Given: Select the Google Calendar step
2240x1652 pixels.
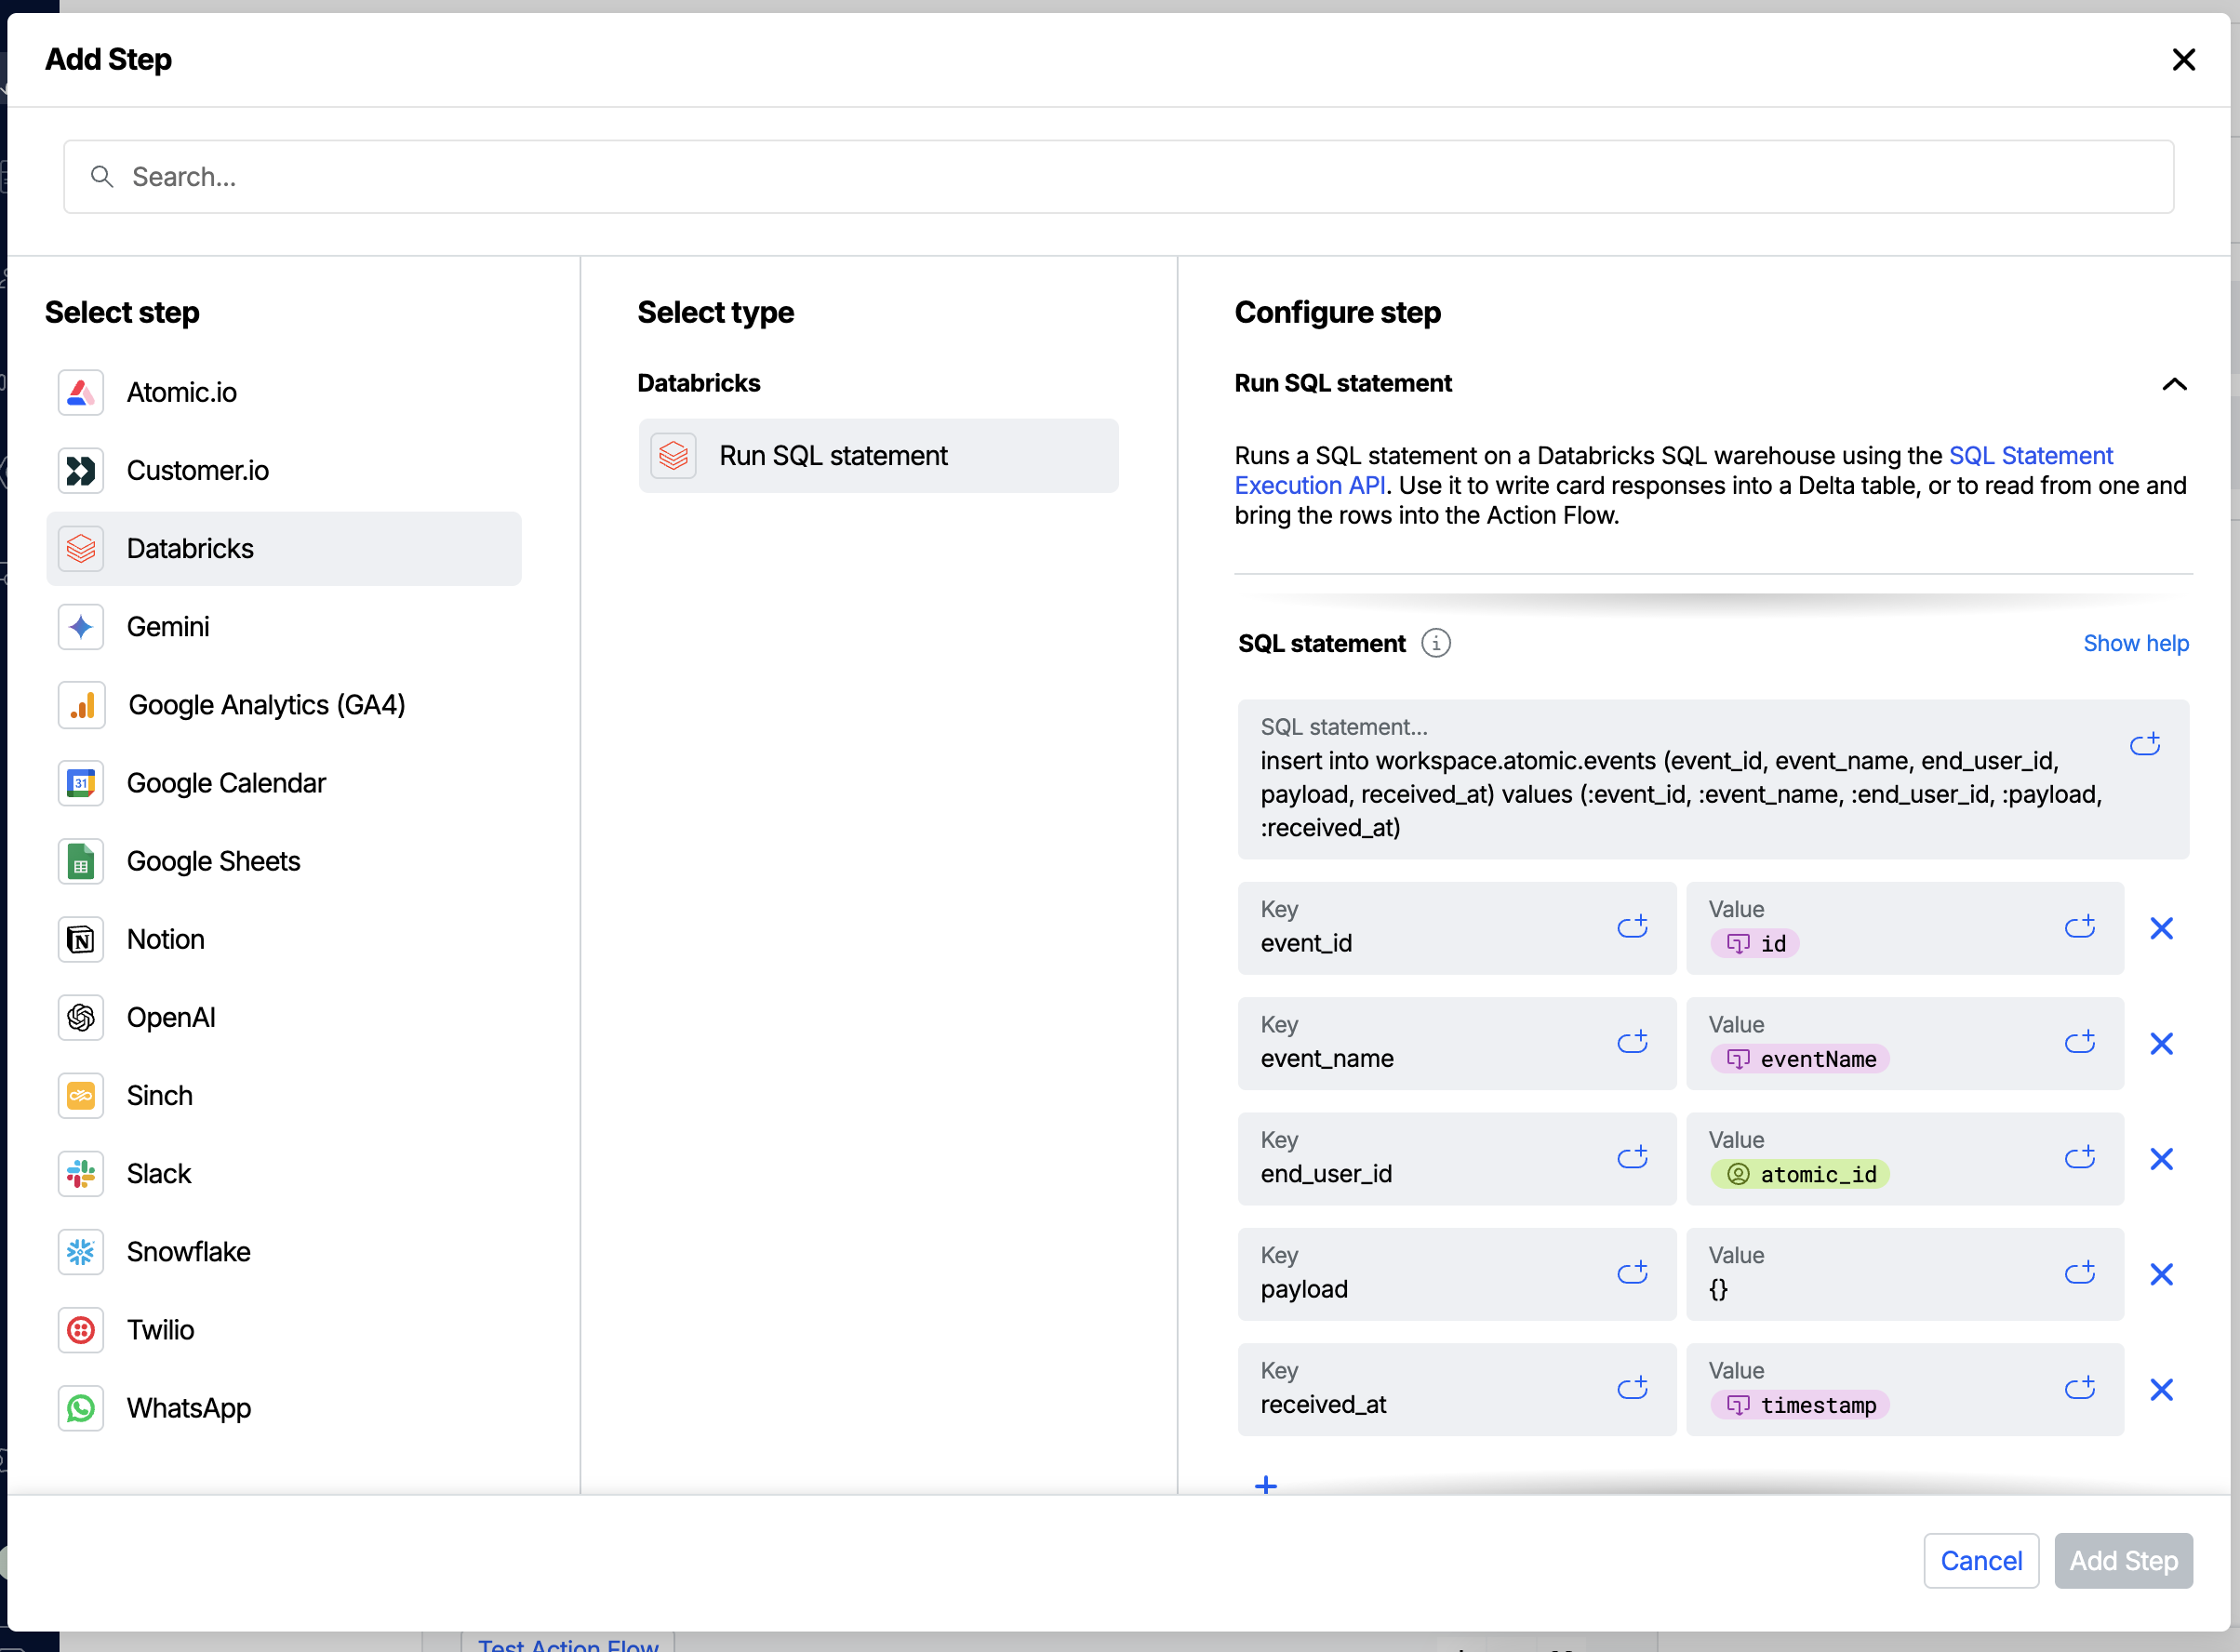Looking at the screenshot, I should pos(283,782).
